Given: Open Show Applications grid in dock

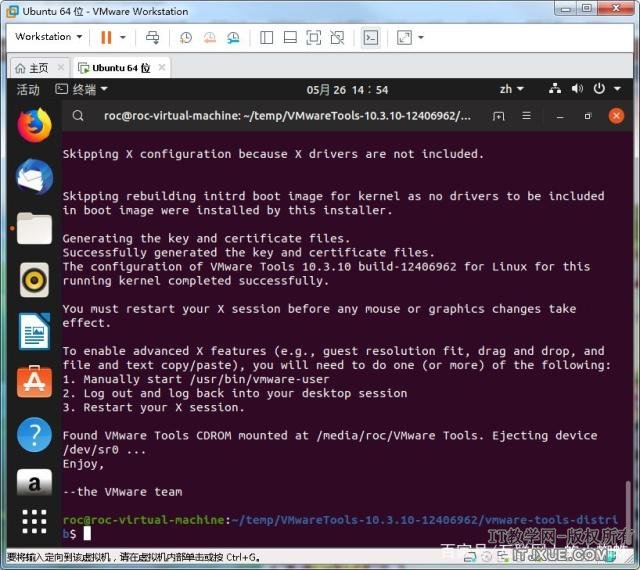Looking at the screenshot, I should [x=34, y=521].
